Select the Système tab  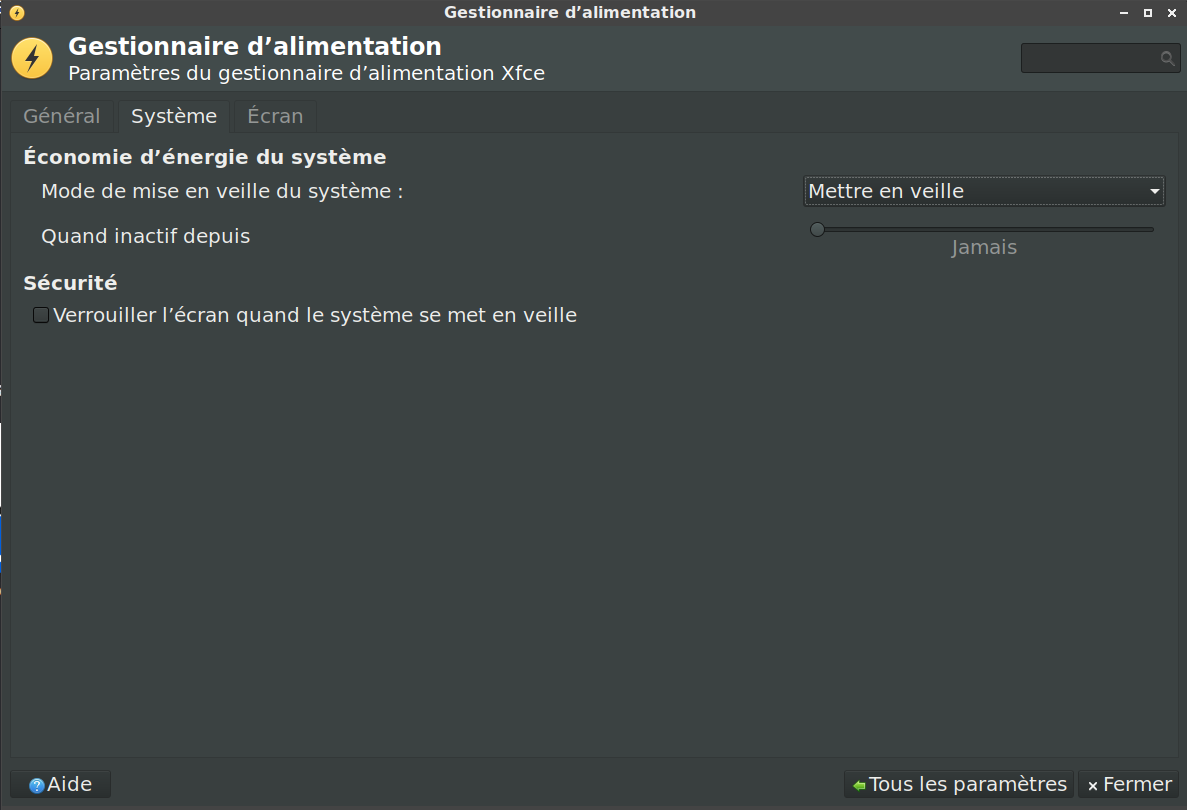[174, 116]
